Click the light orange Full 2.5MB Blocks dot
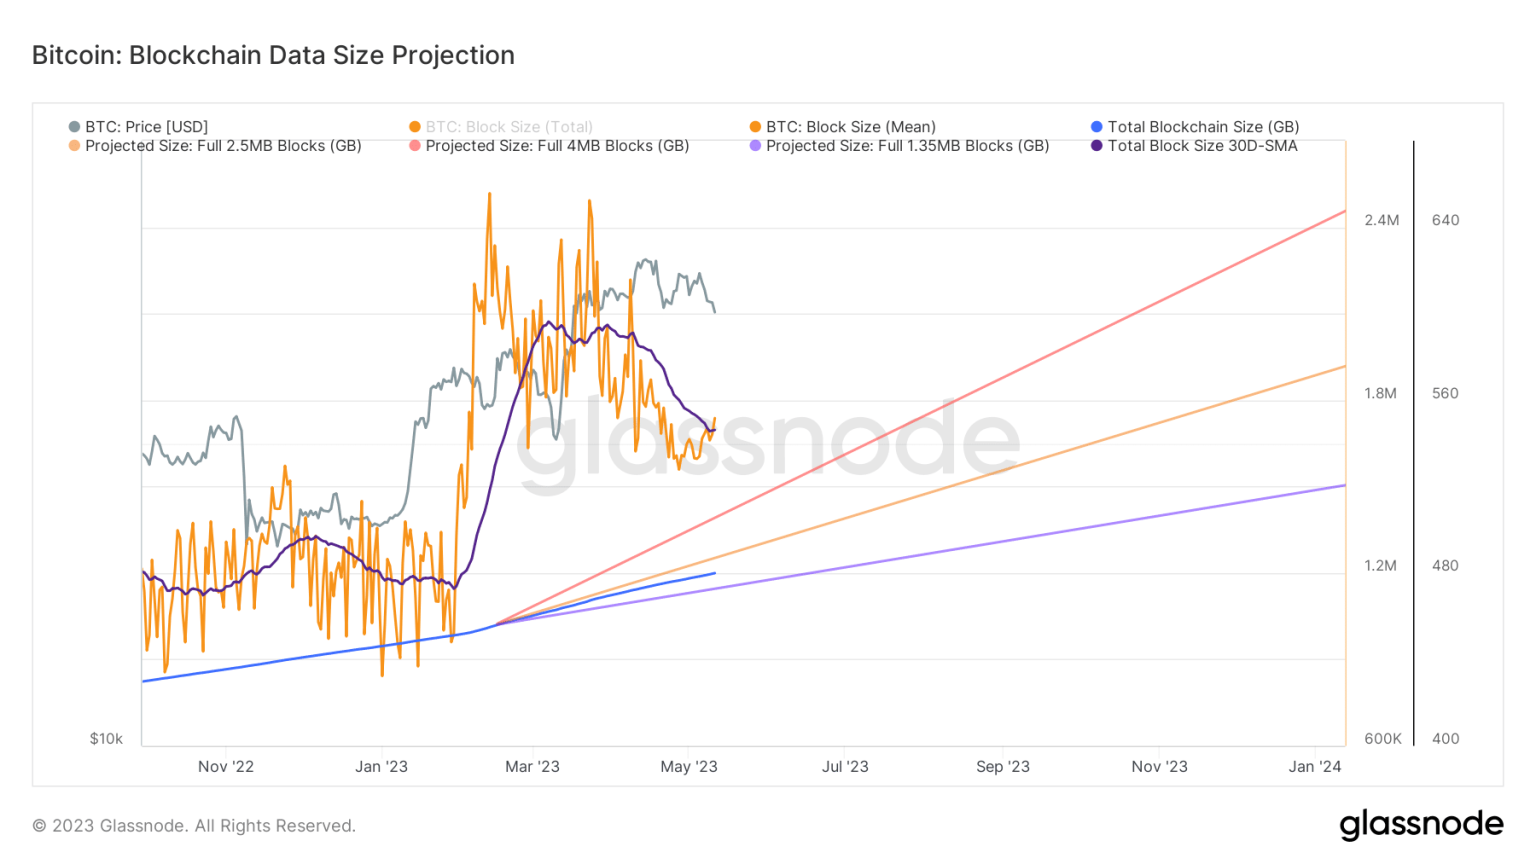This screenshot has width=1536, height=864. coord(74,146)
